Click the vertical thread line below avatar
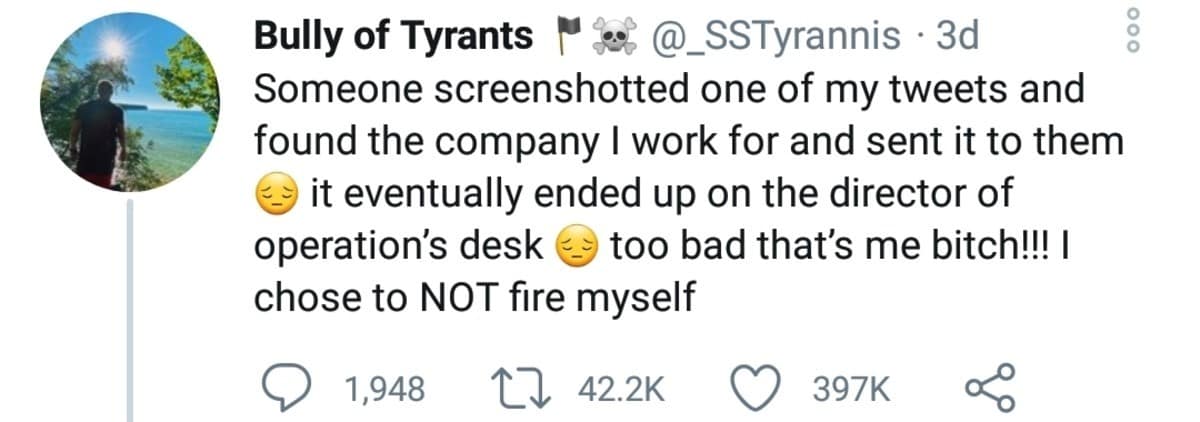Image resolution: width=1200 pixels, height=422 pixels. click(x=130, y=310)
